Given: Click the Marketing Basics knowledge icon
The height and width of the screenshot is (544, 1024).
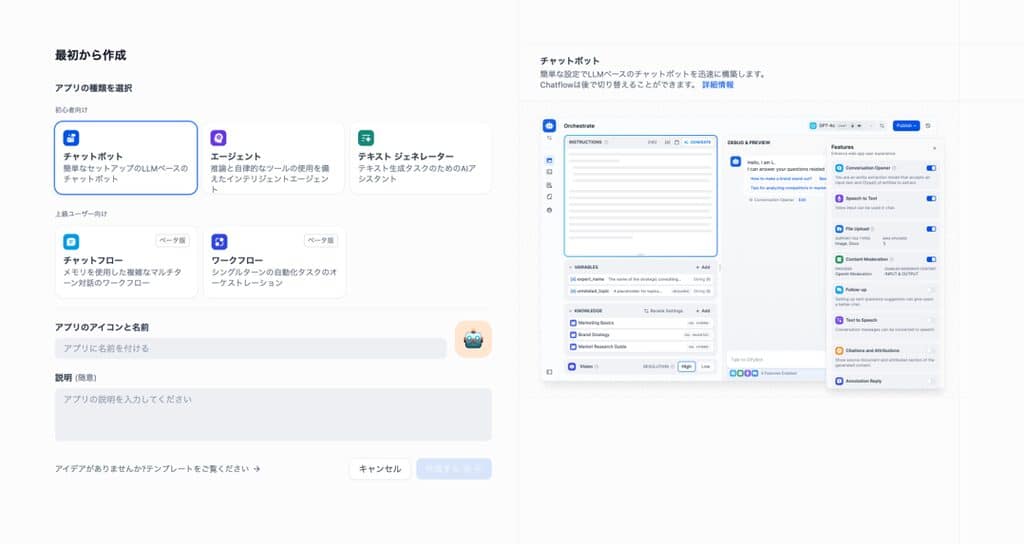Looking at the screenshot, I should coord(573,323).
